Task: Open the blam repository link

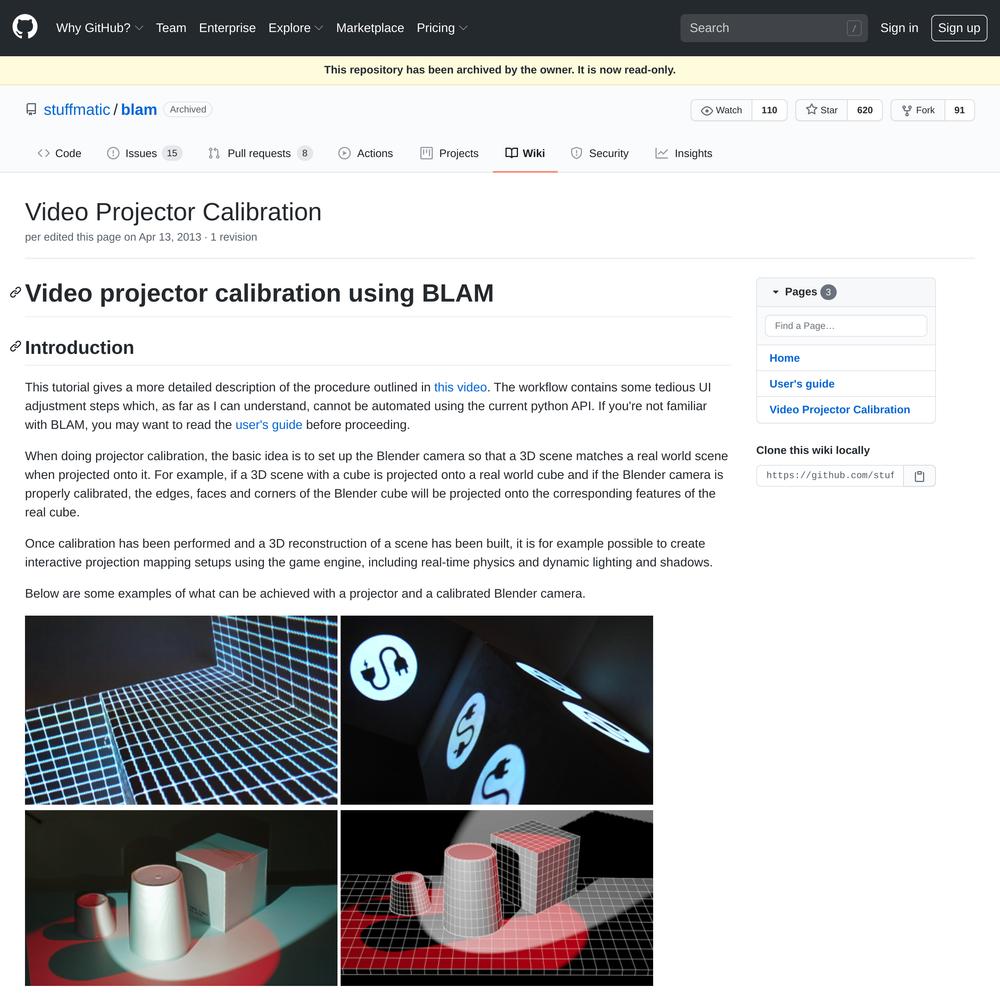Action: point(139,110)
